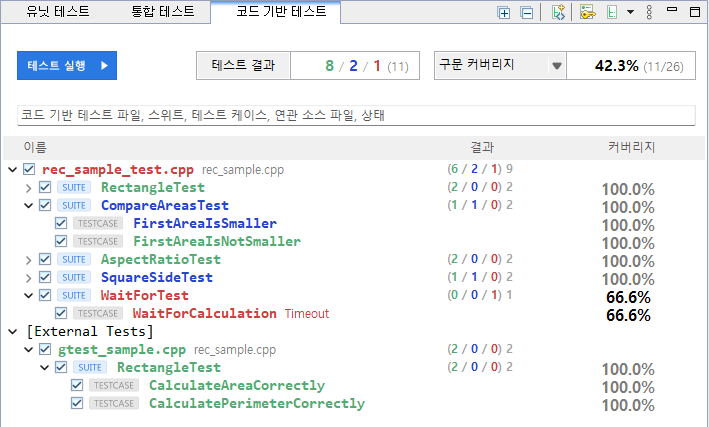
Task: Click the TESTCASE badge of CalculateAreaCorrectly
Action: click(114, 385)
